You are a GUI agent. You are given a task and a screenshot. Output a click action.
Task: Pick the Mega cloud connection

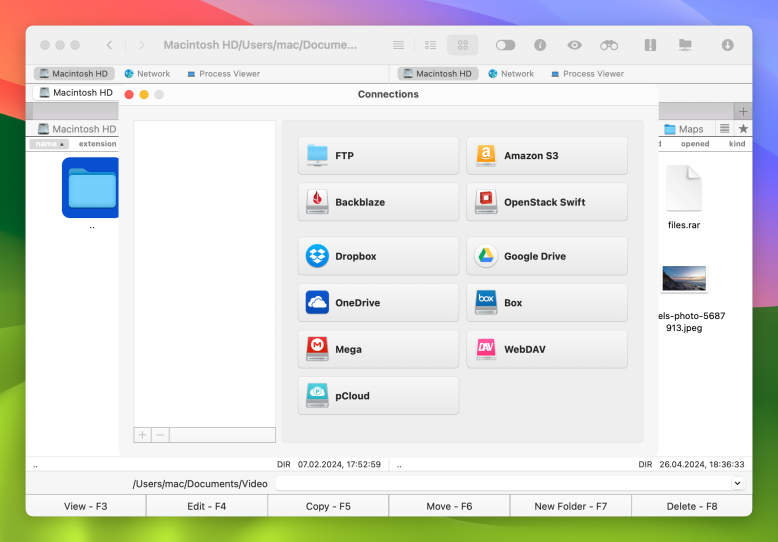click(x=378, y=349)
